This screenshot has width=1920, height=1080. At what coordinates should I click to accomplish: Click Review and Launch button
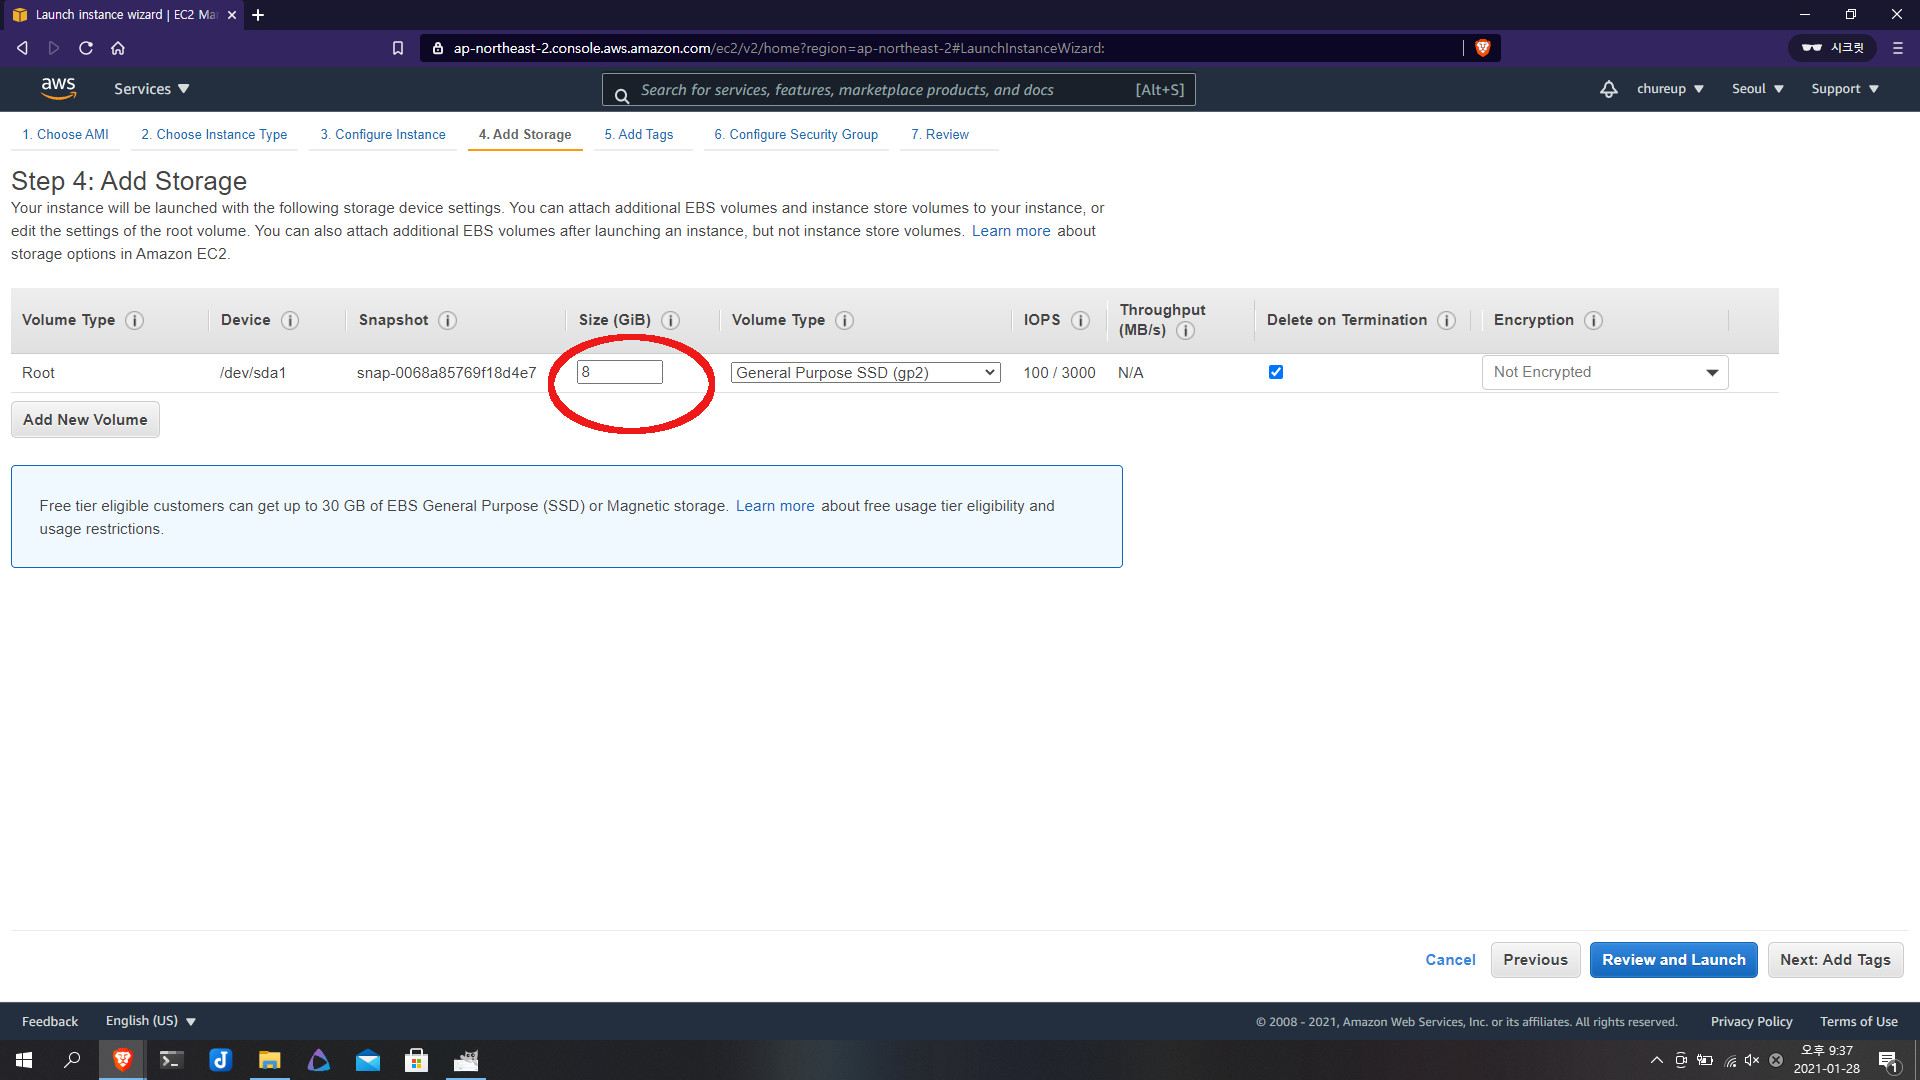[x=1673, y=960]
